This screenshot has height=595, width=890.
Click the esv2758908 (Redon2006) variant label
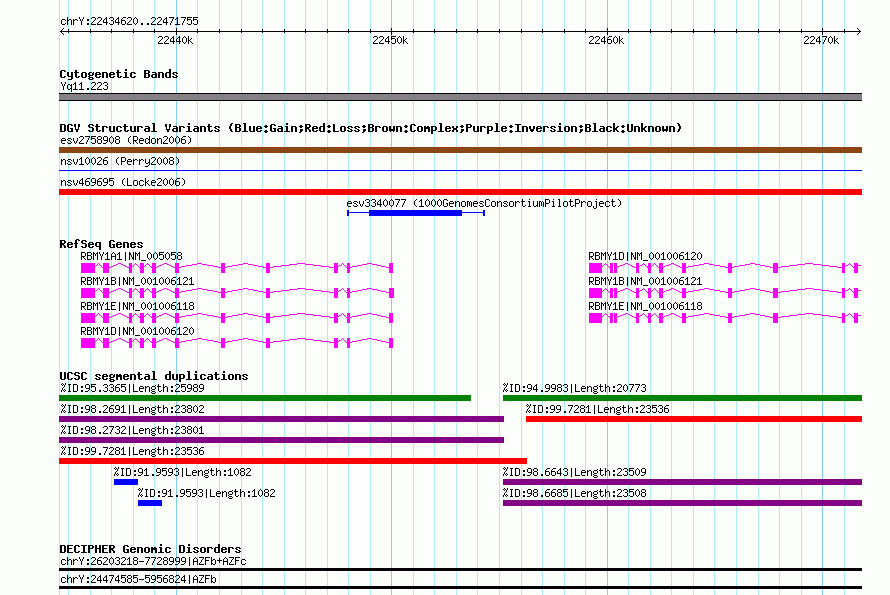click(x=126, y=140)
